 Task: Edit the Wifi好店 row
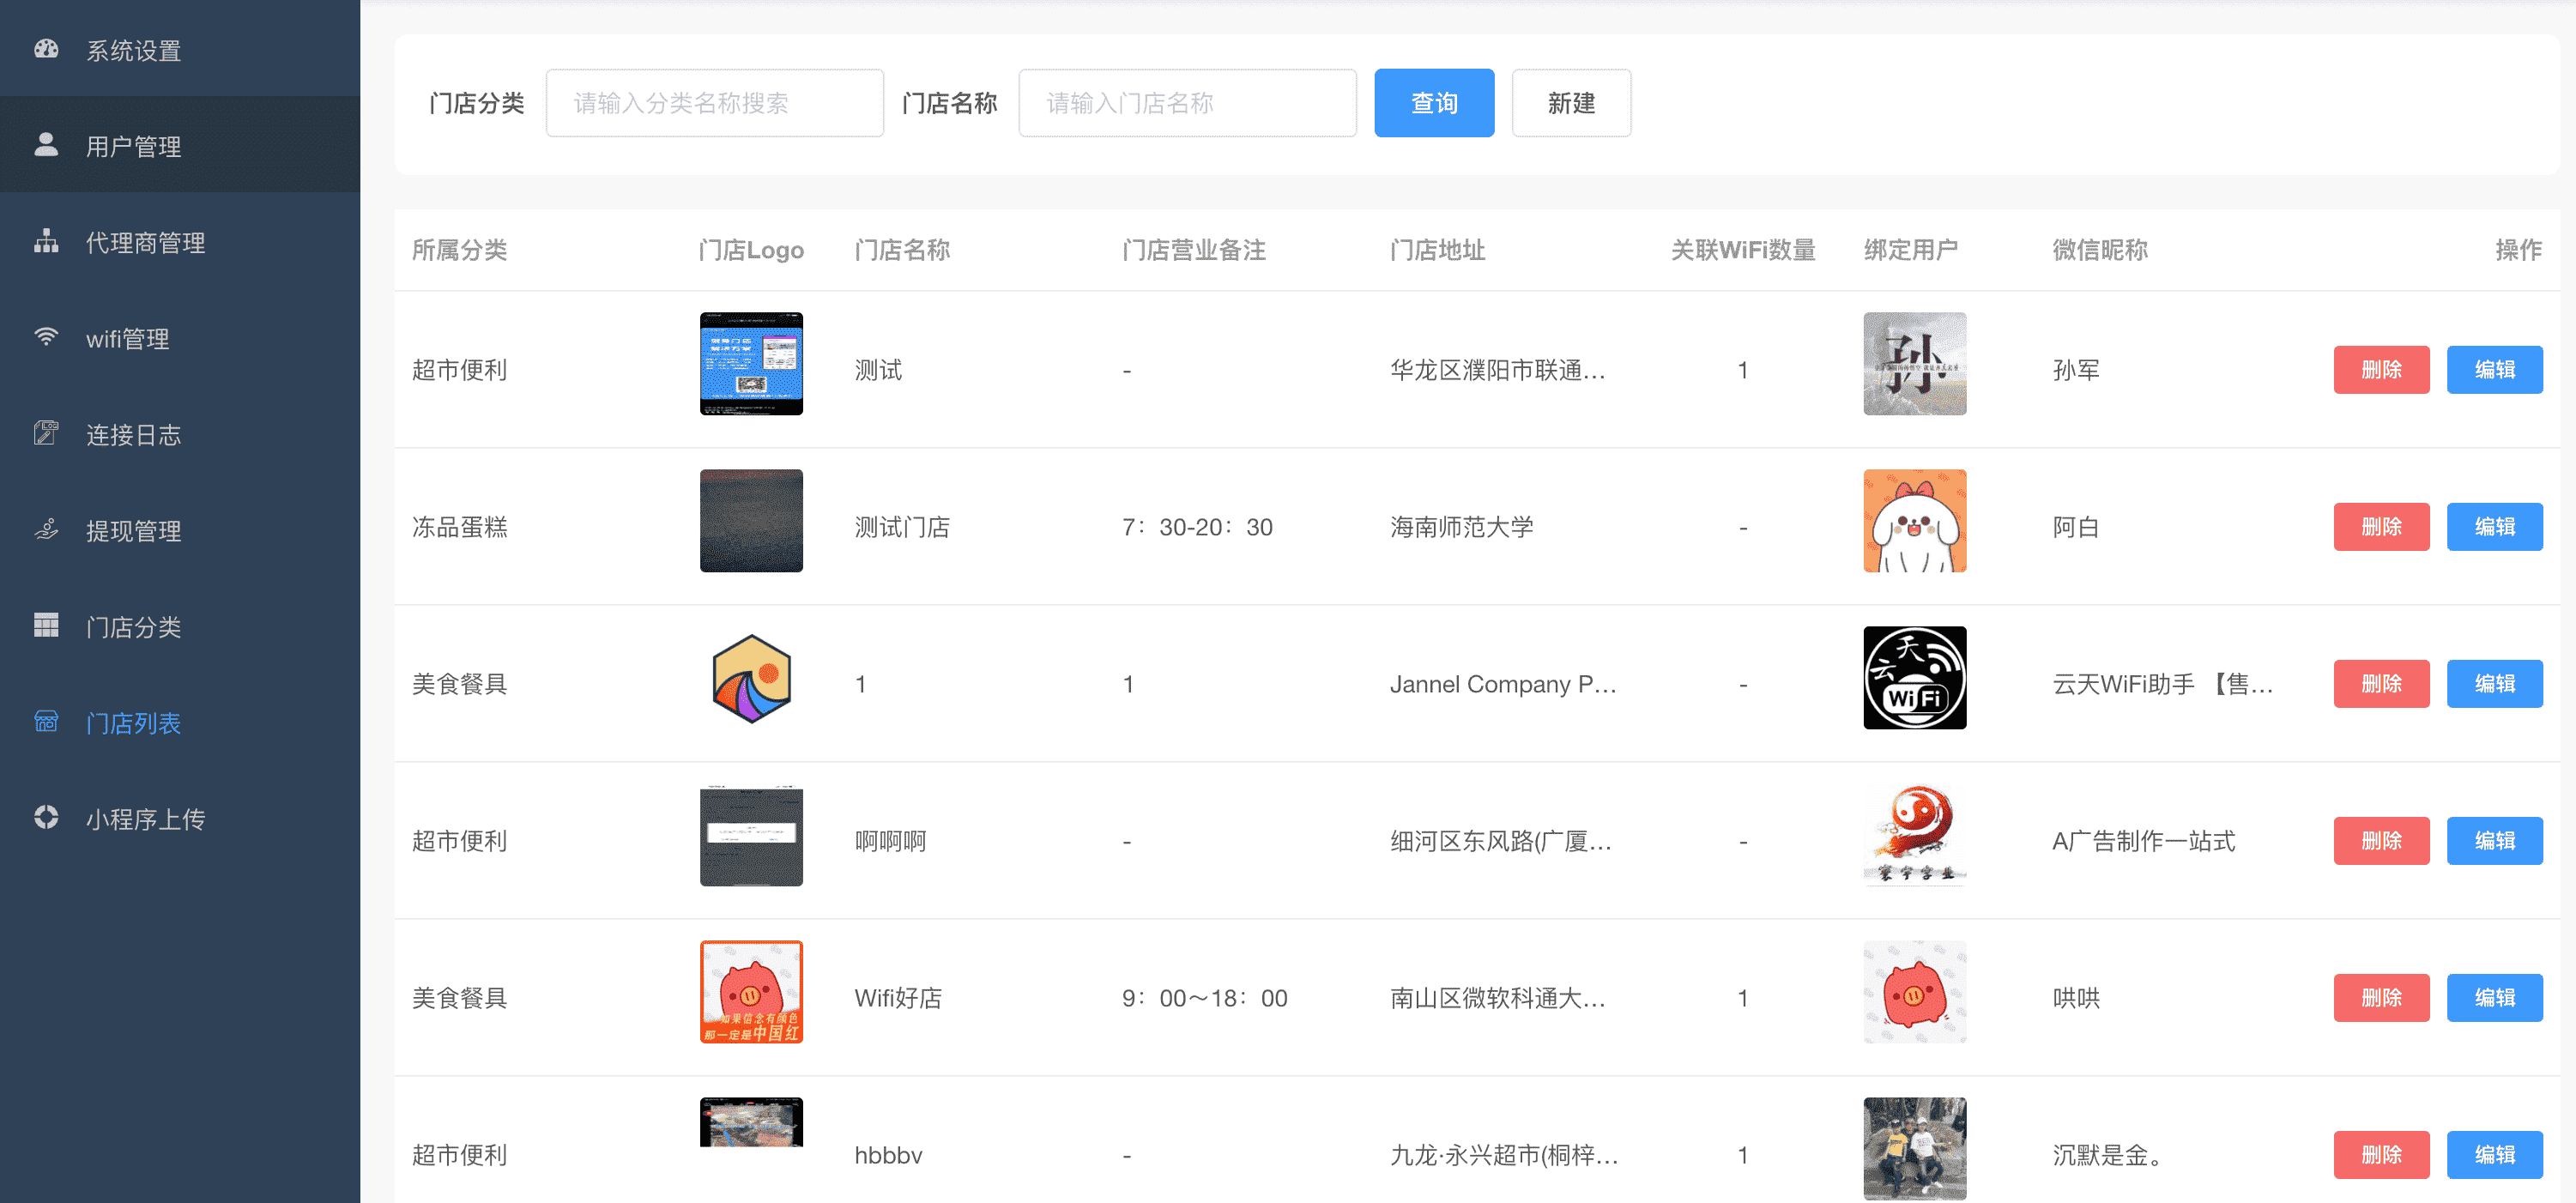pyautogui.click(x=2494, y=998)
